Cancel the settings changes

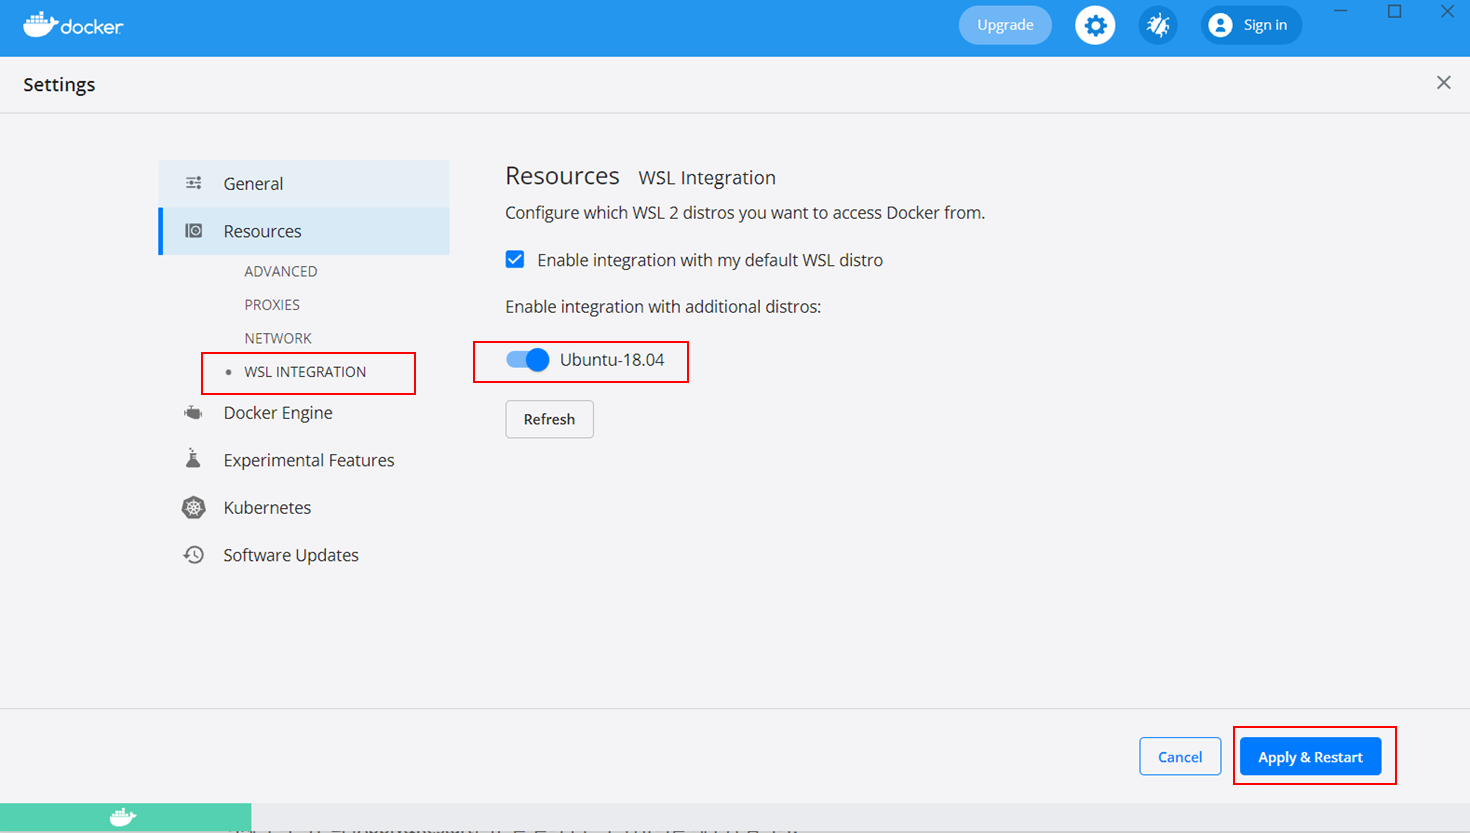click(x=1180, y=757)
